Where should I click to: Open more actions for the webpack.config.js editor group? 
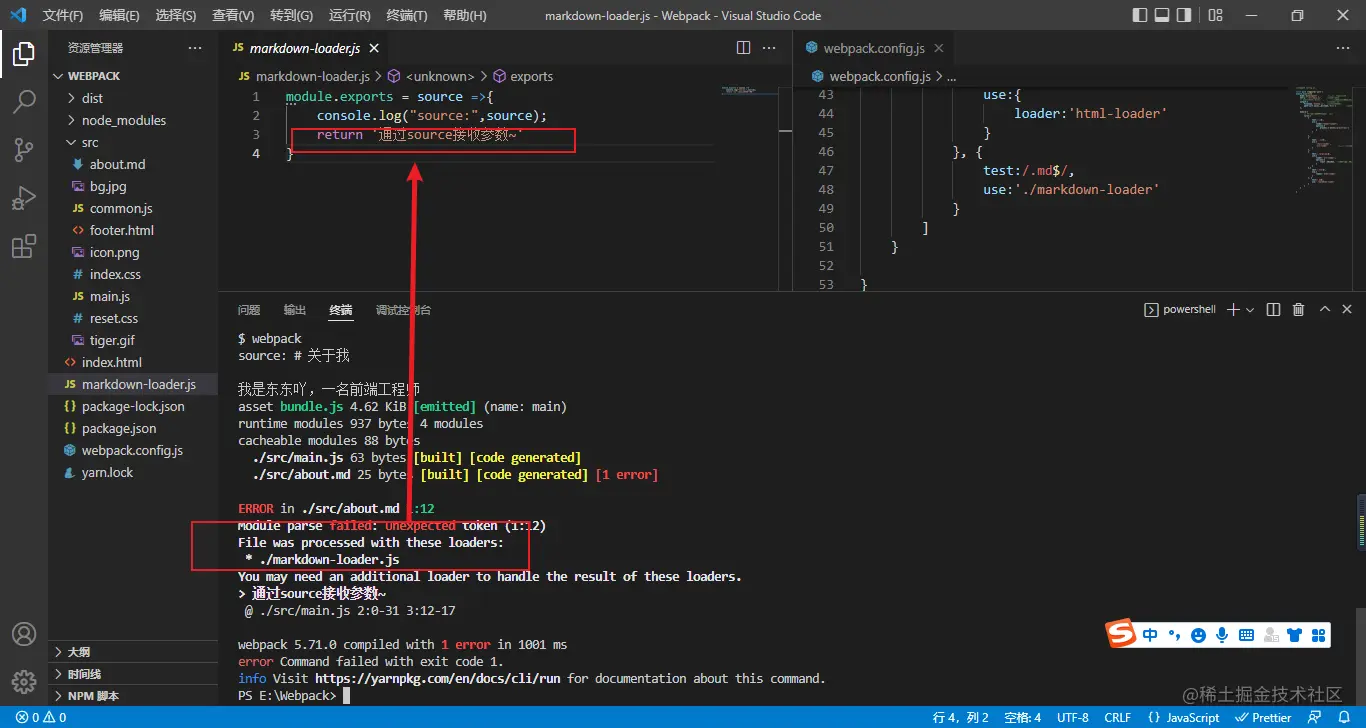pyautogui.click(x=1344, y=48)
